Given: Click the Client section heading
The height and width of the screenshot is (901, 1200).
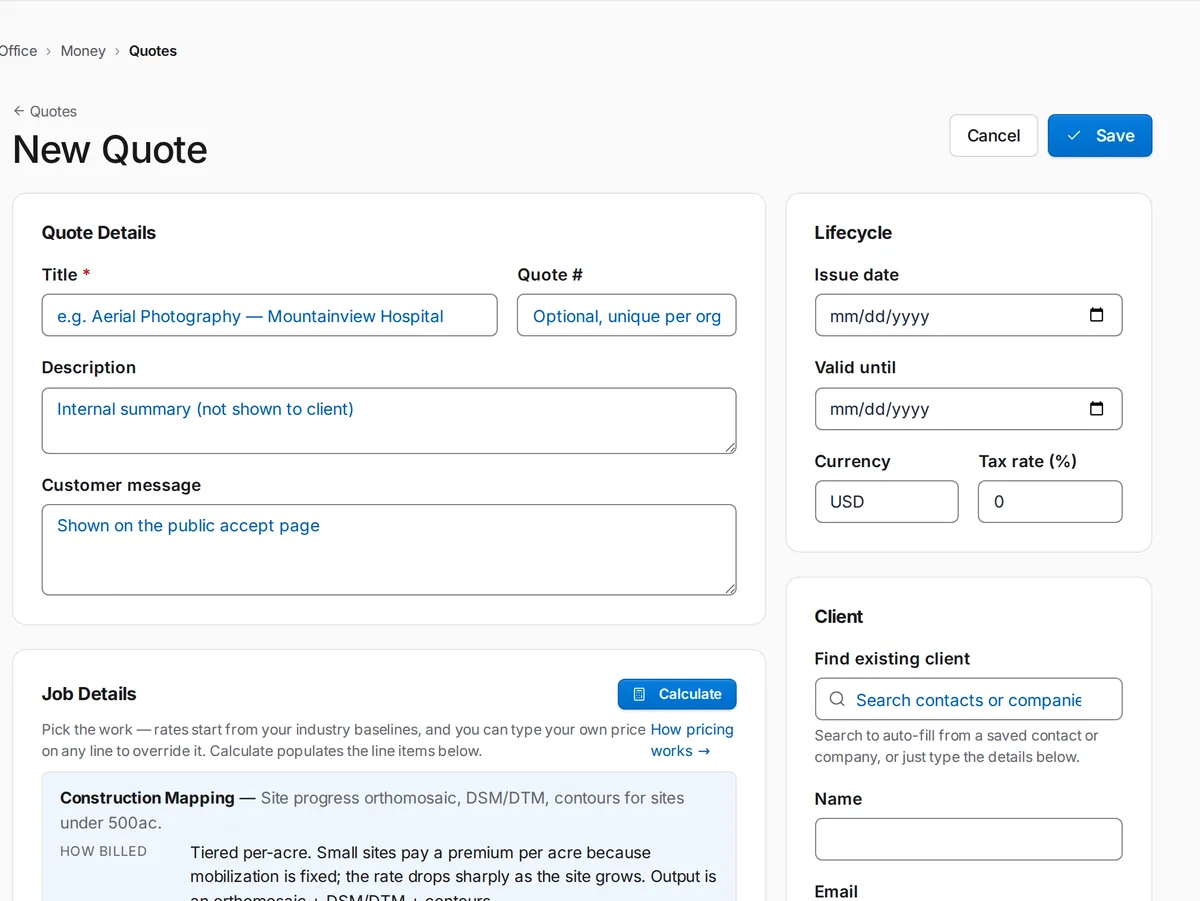Looking at the screenshot, I should click(x=839, y=617).
